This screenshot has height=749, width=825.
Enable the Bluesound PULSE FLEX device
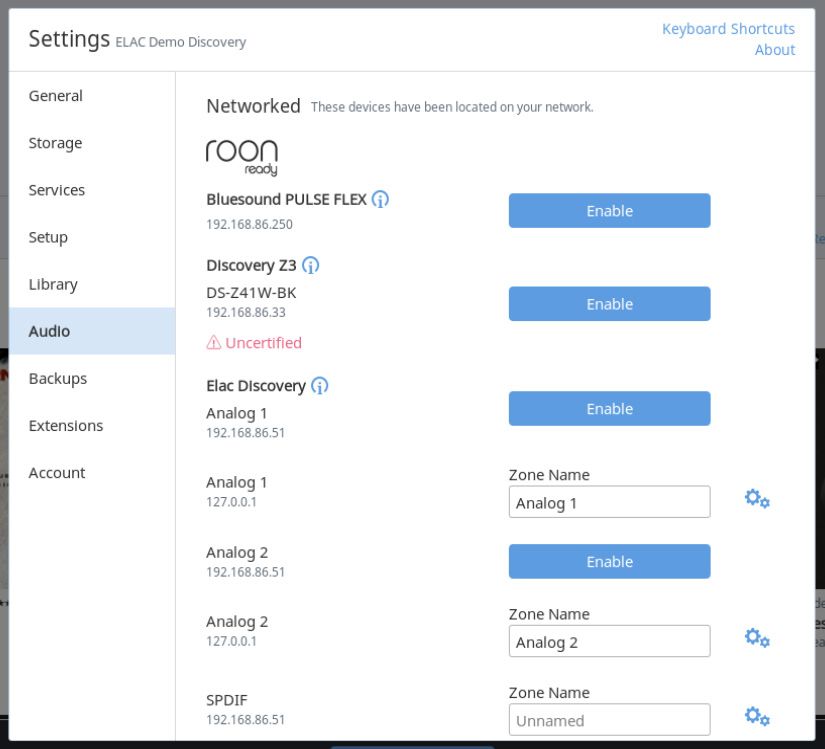pos(609,210)
